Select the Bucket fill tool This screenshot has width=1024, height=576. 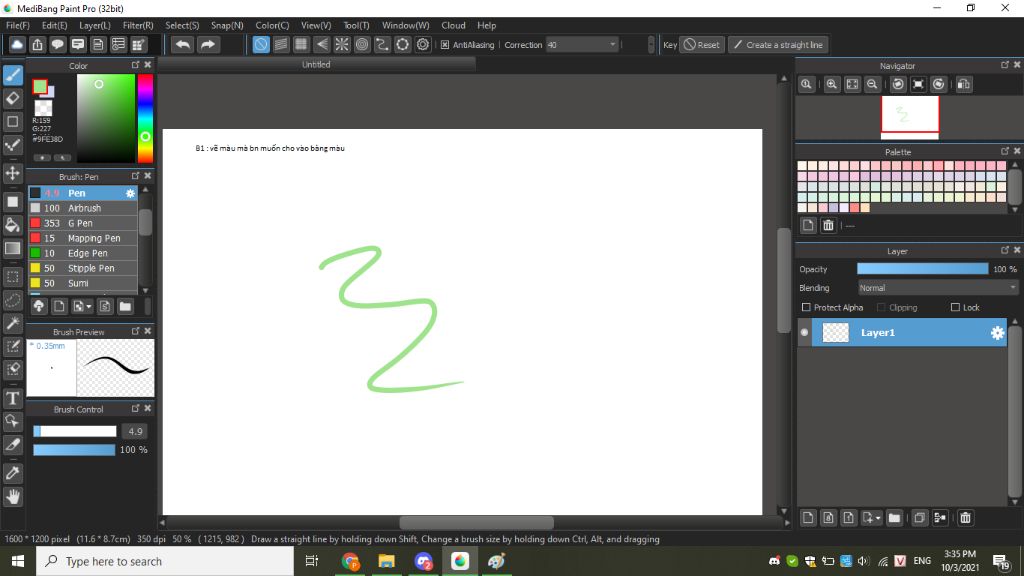[x=12, y=225]
